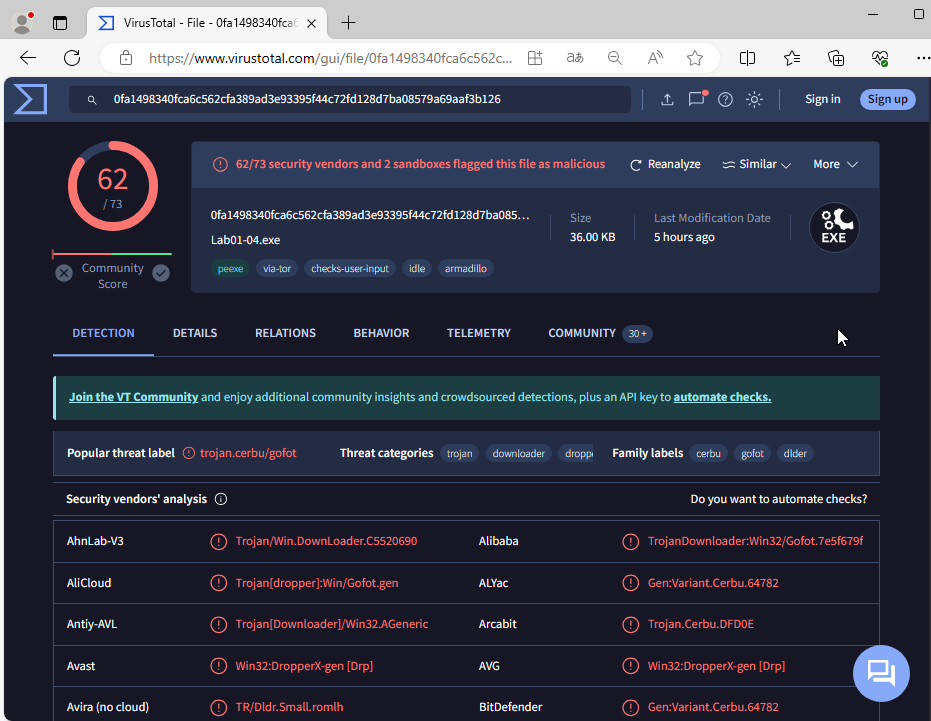Click the downloader threat category chip
Viewport: 931px width, 721px height.
[x=518, y=454]
